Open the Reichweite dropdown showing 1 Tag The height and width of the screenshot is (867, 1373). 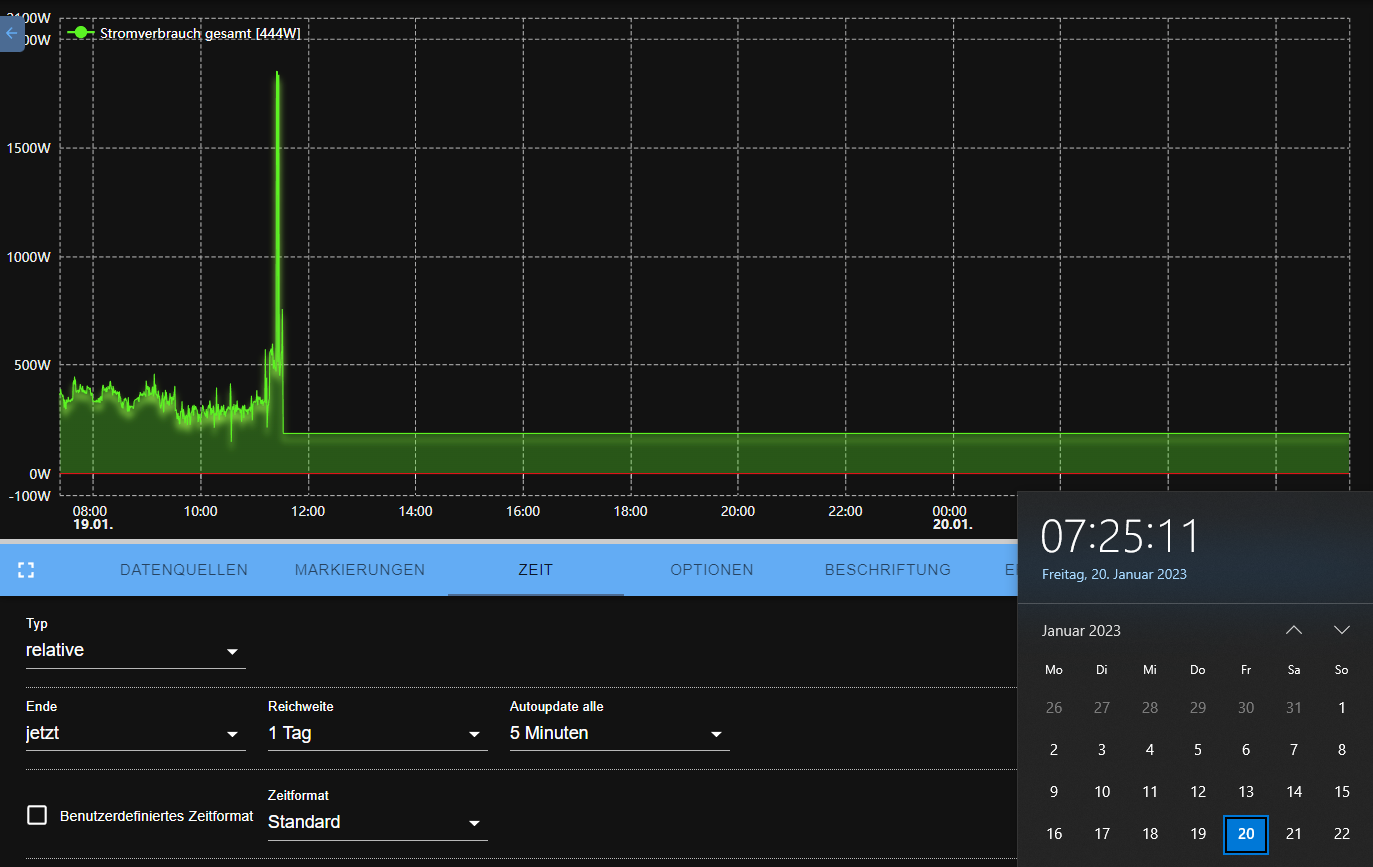pyautogui.click(x=377, y=734)
